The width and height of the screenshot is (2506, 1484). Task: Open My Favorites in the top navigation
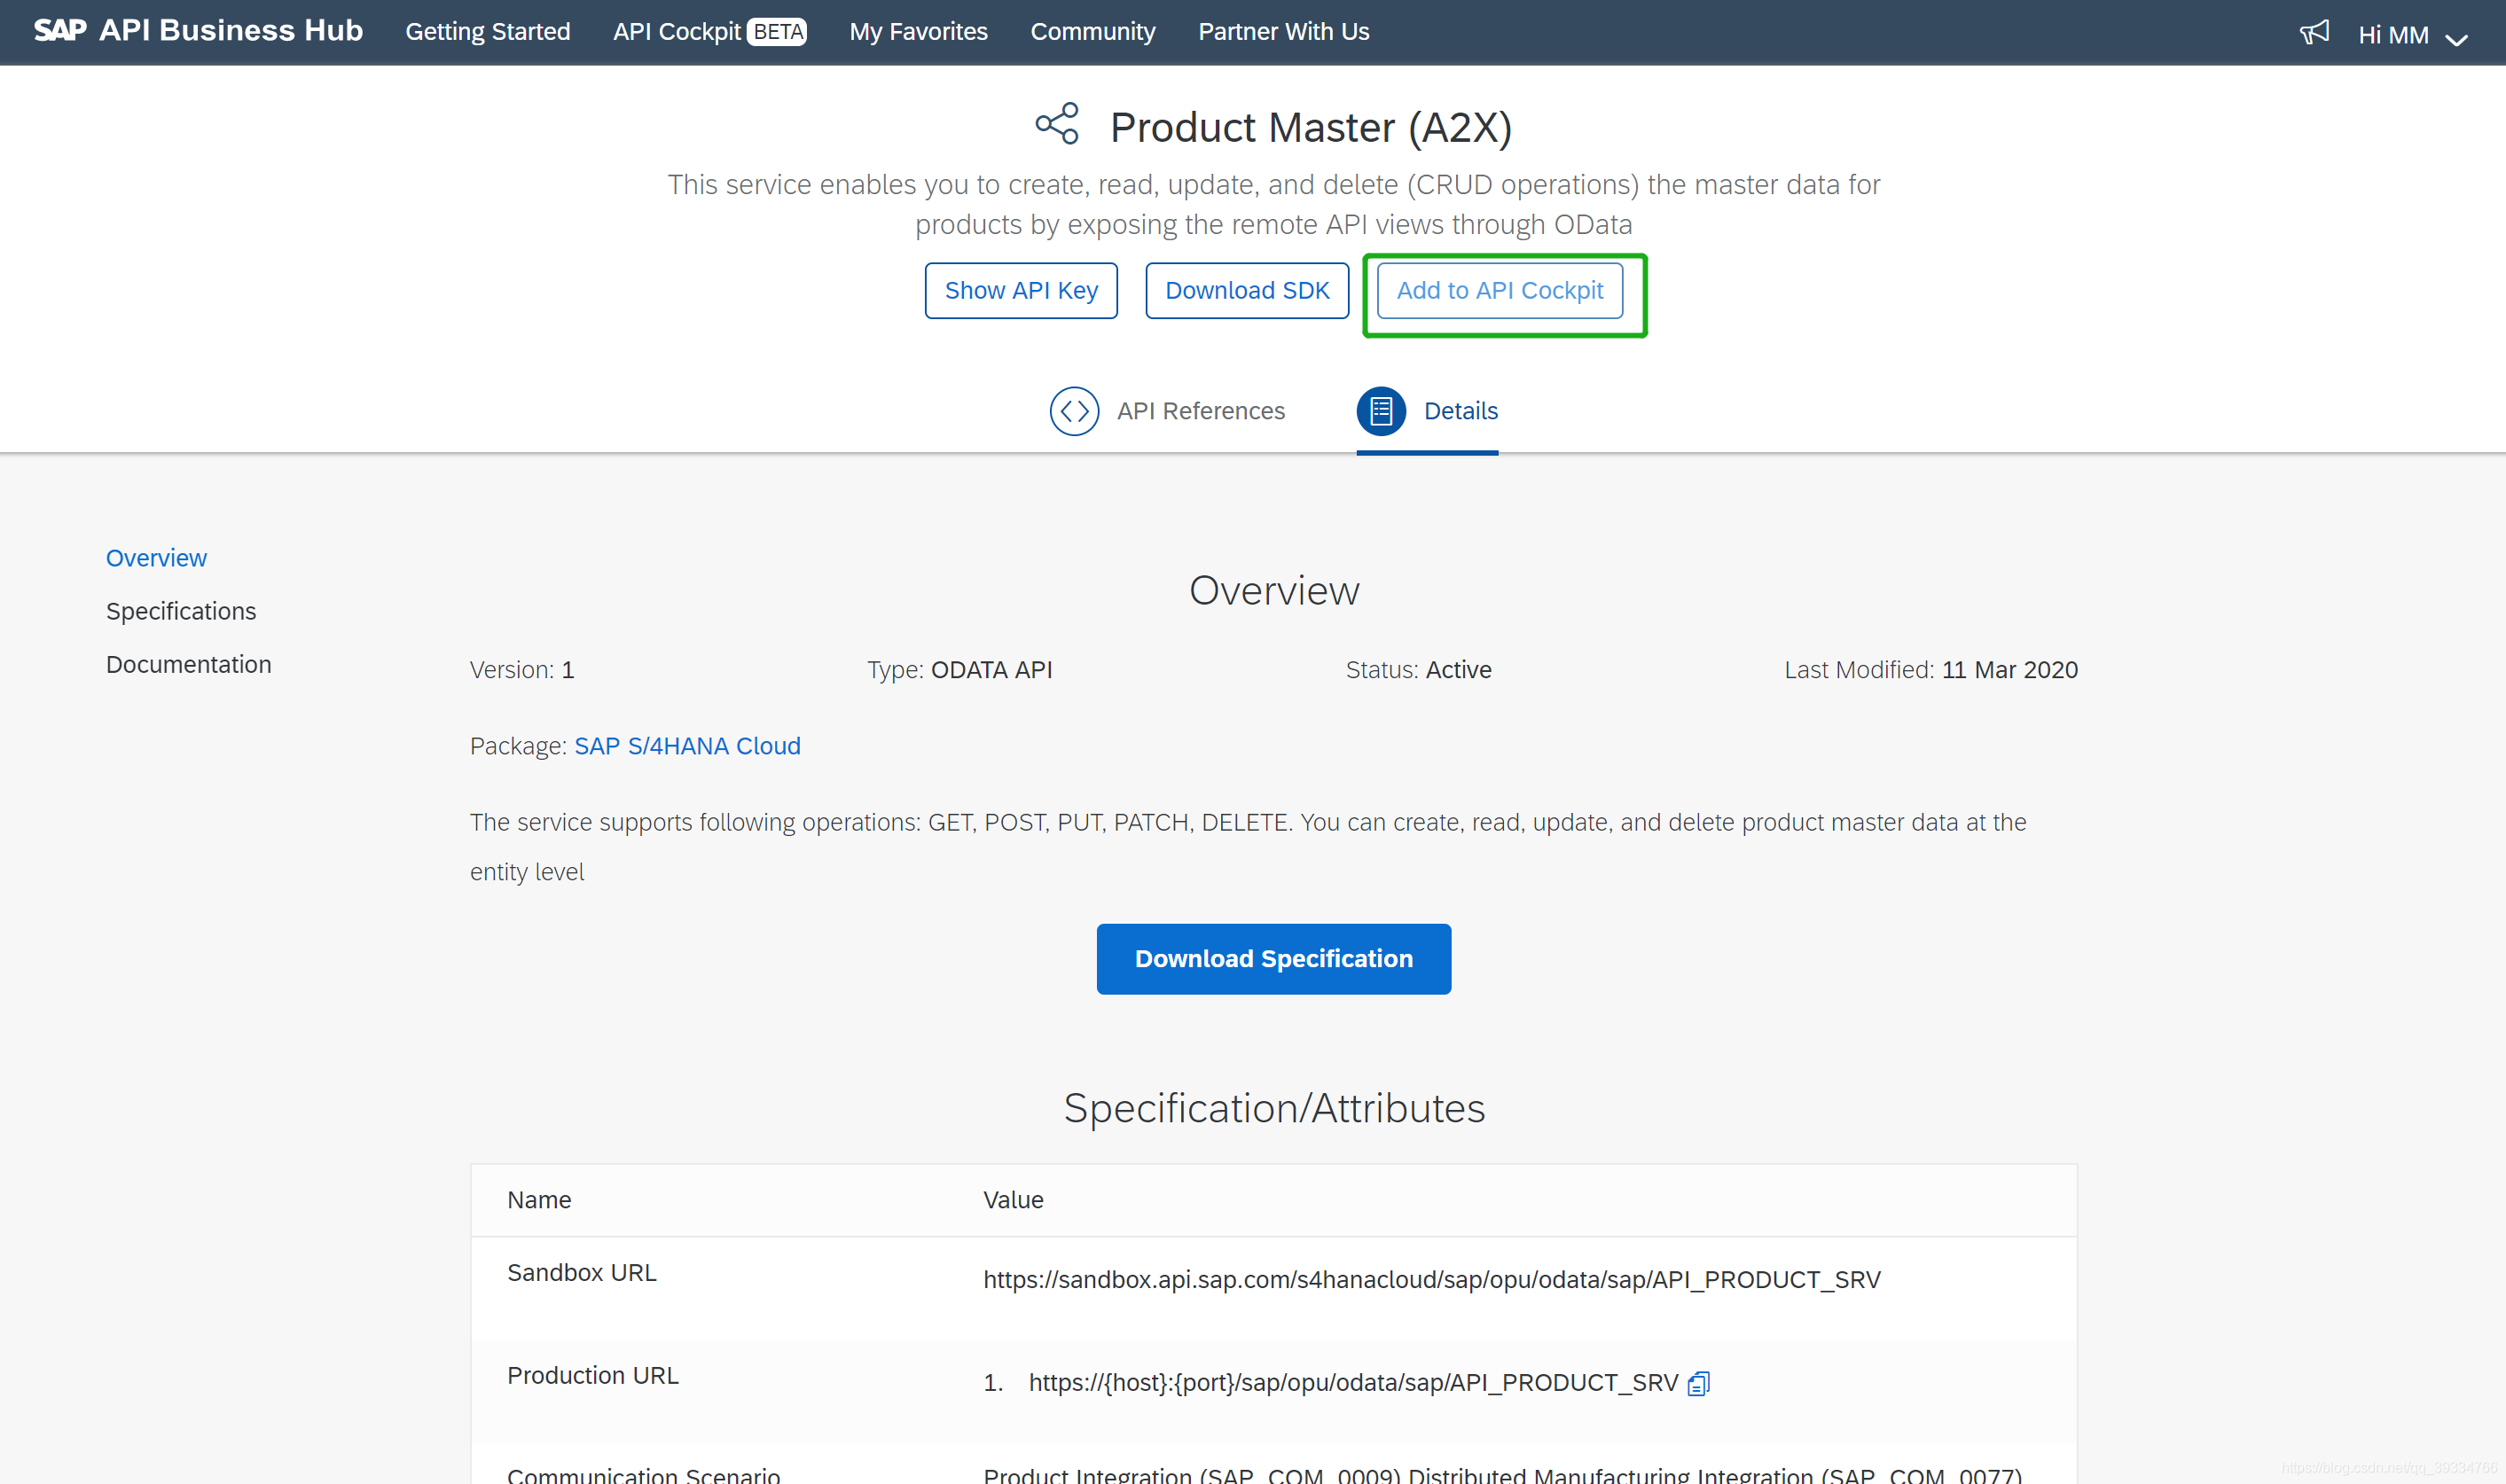pos(918,32)
